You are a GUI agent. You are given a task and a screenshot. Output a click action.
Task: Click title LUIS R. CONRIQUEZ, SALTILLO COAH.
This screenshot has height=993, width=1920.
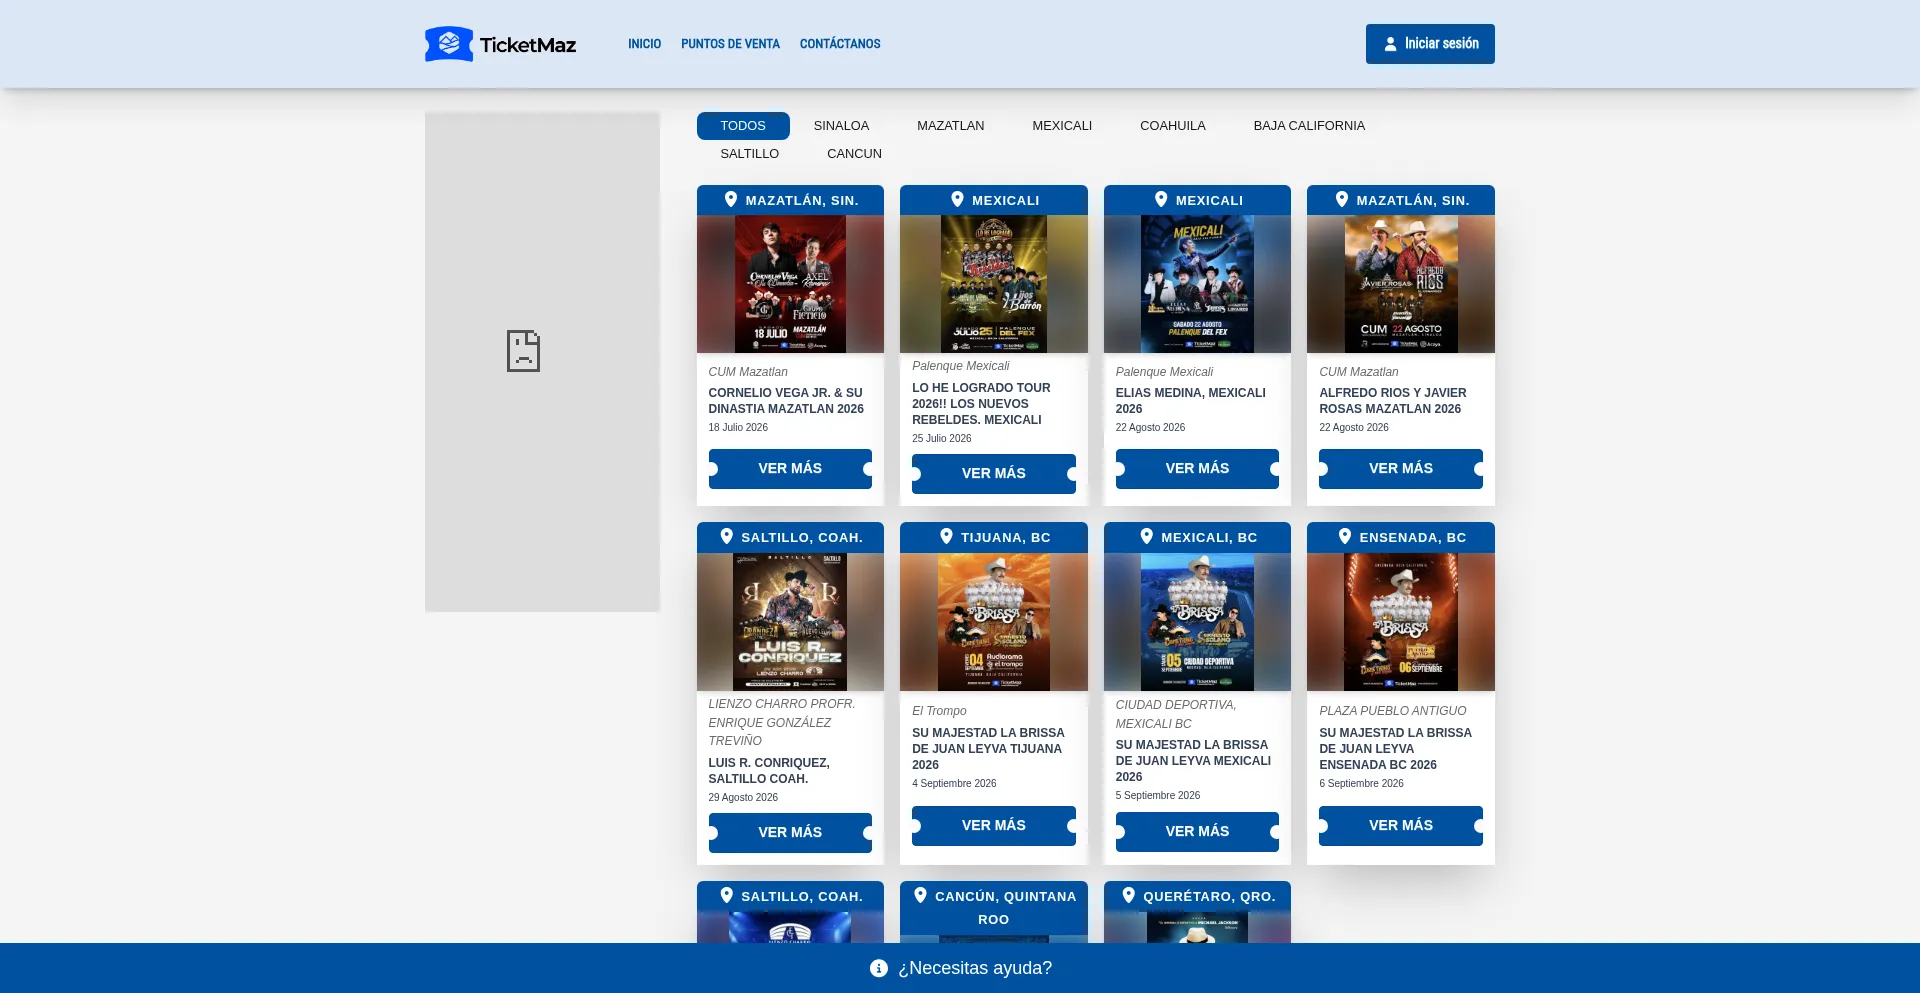[769, 771]
